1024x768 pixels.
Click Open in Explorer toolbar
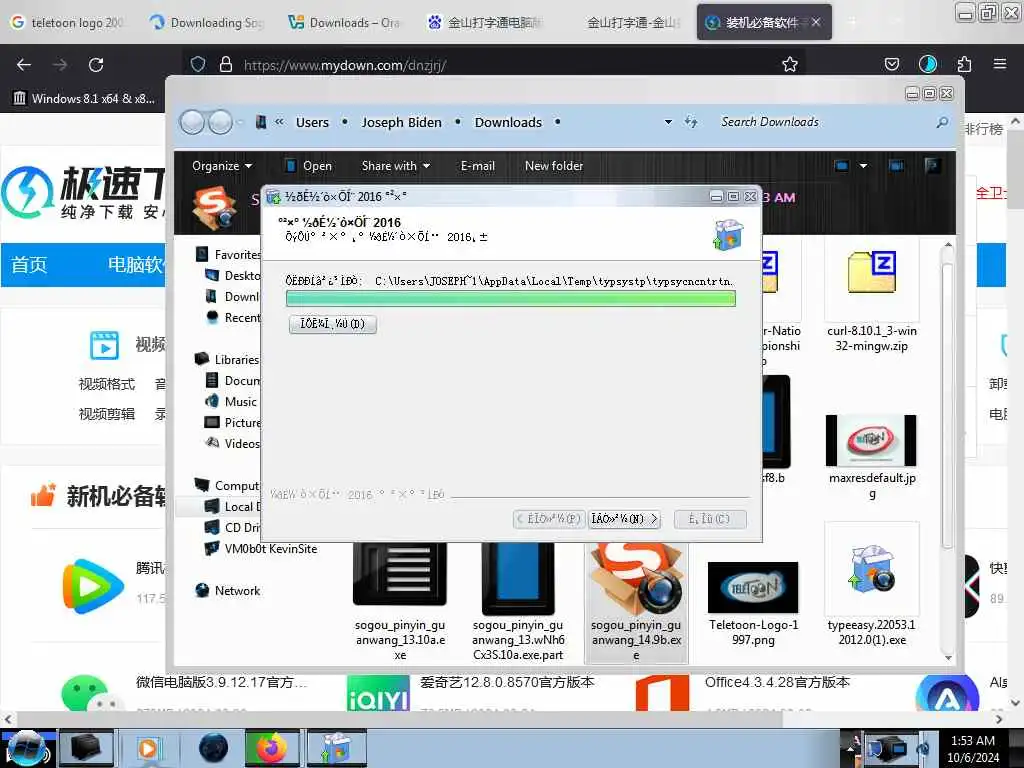(308, 166)
